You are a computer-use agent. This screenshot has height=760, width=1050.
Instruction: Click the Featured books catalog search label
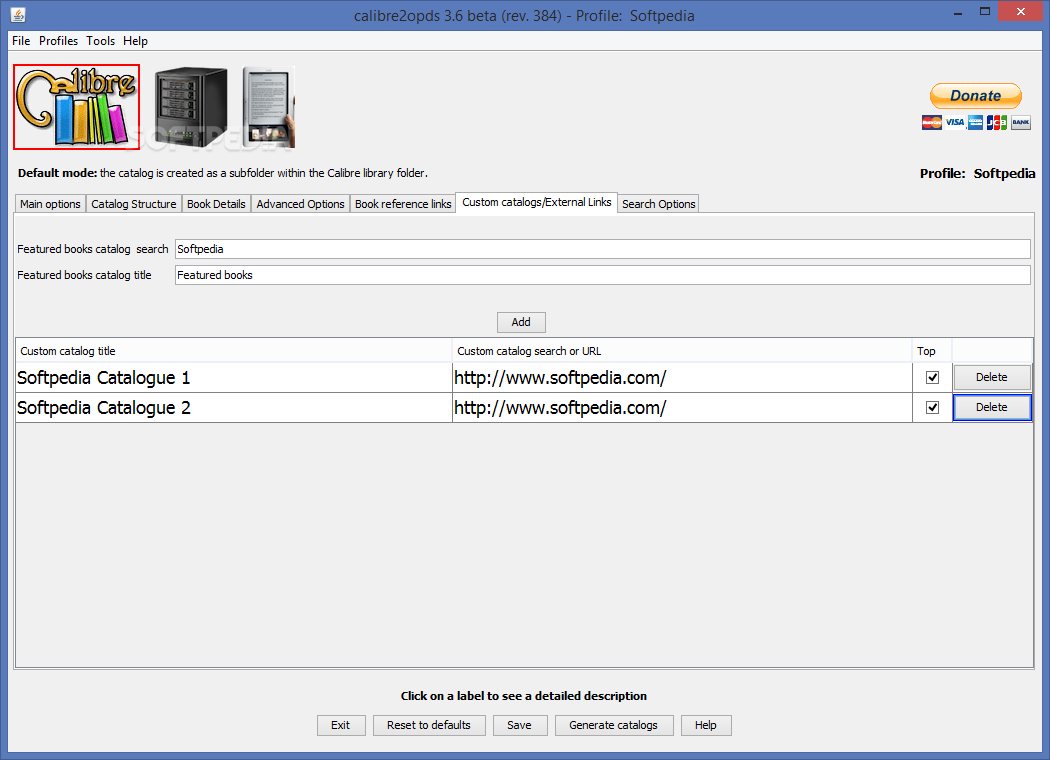(93, 249)
